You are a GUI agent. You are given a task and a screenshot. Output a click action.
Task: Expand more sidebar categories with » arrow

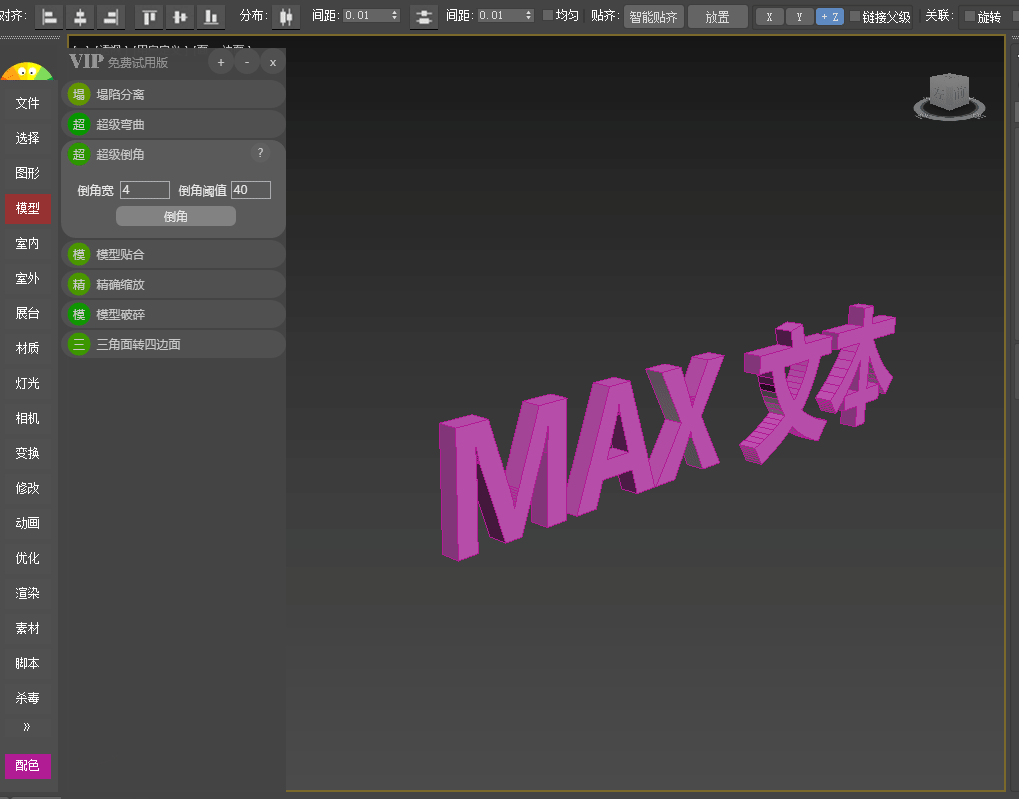27,726
